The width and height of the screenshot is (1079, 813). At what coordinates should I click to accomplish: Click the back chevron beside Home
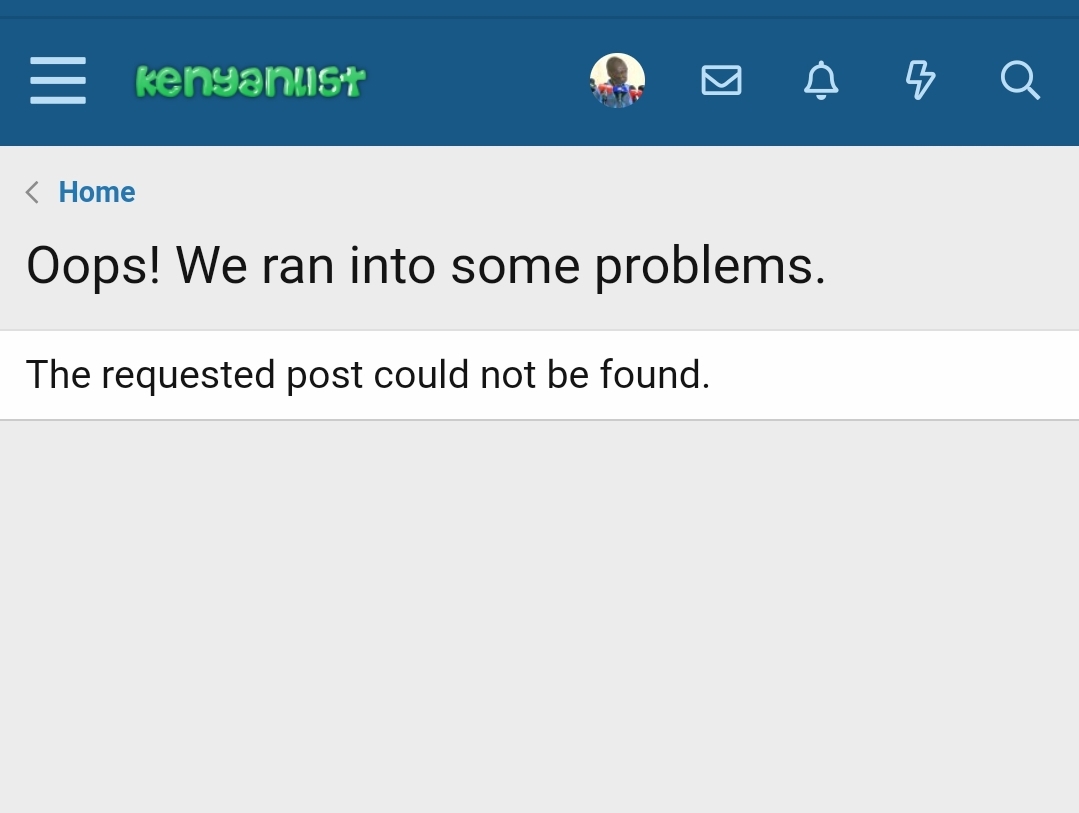(x=32, y=192)
